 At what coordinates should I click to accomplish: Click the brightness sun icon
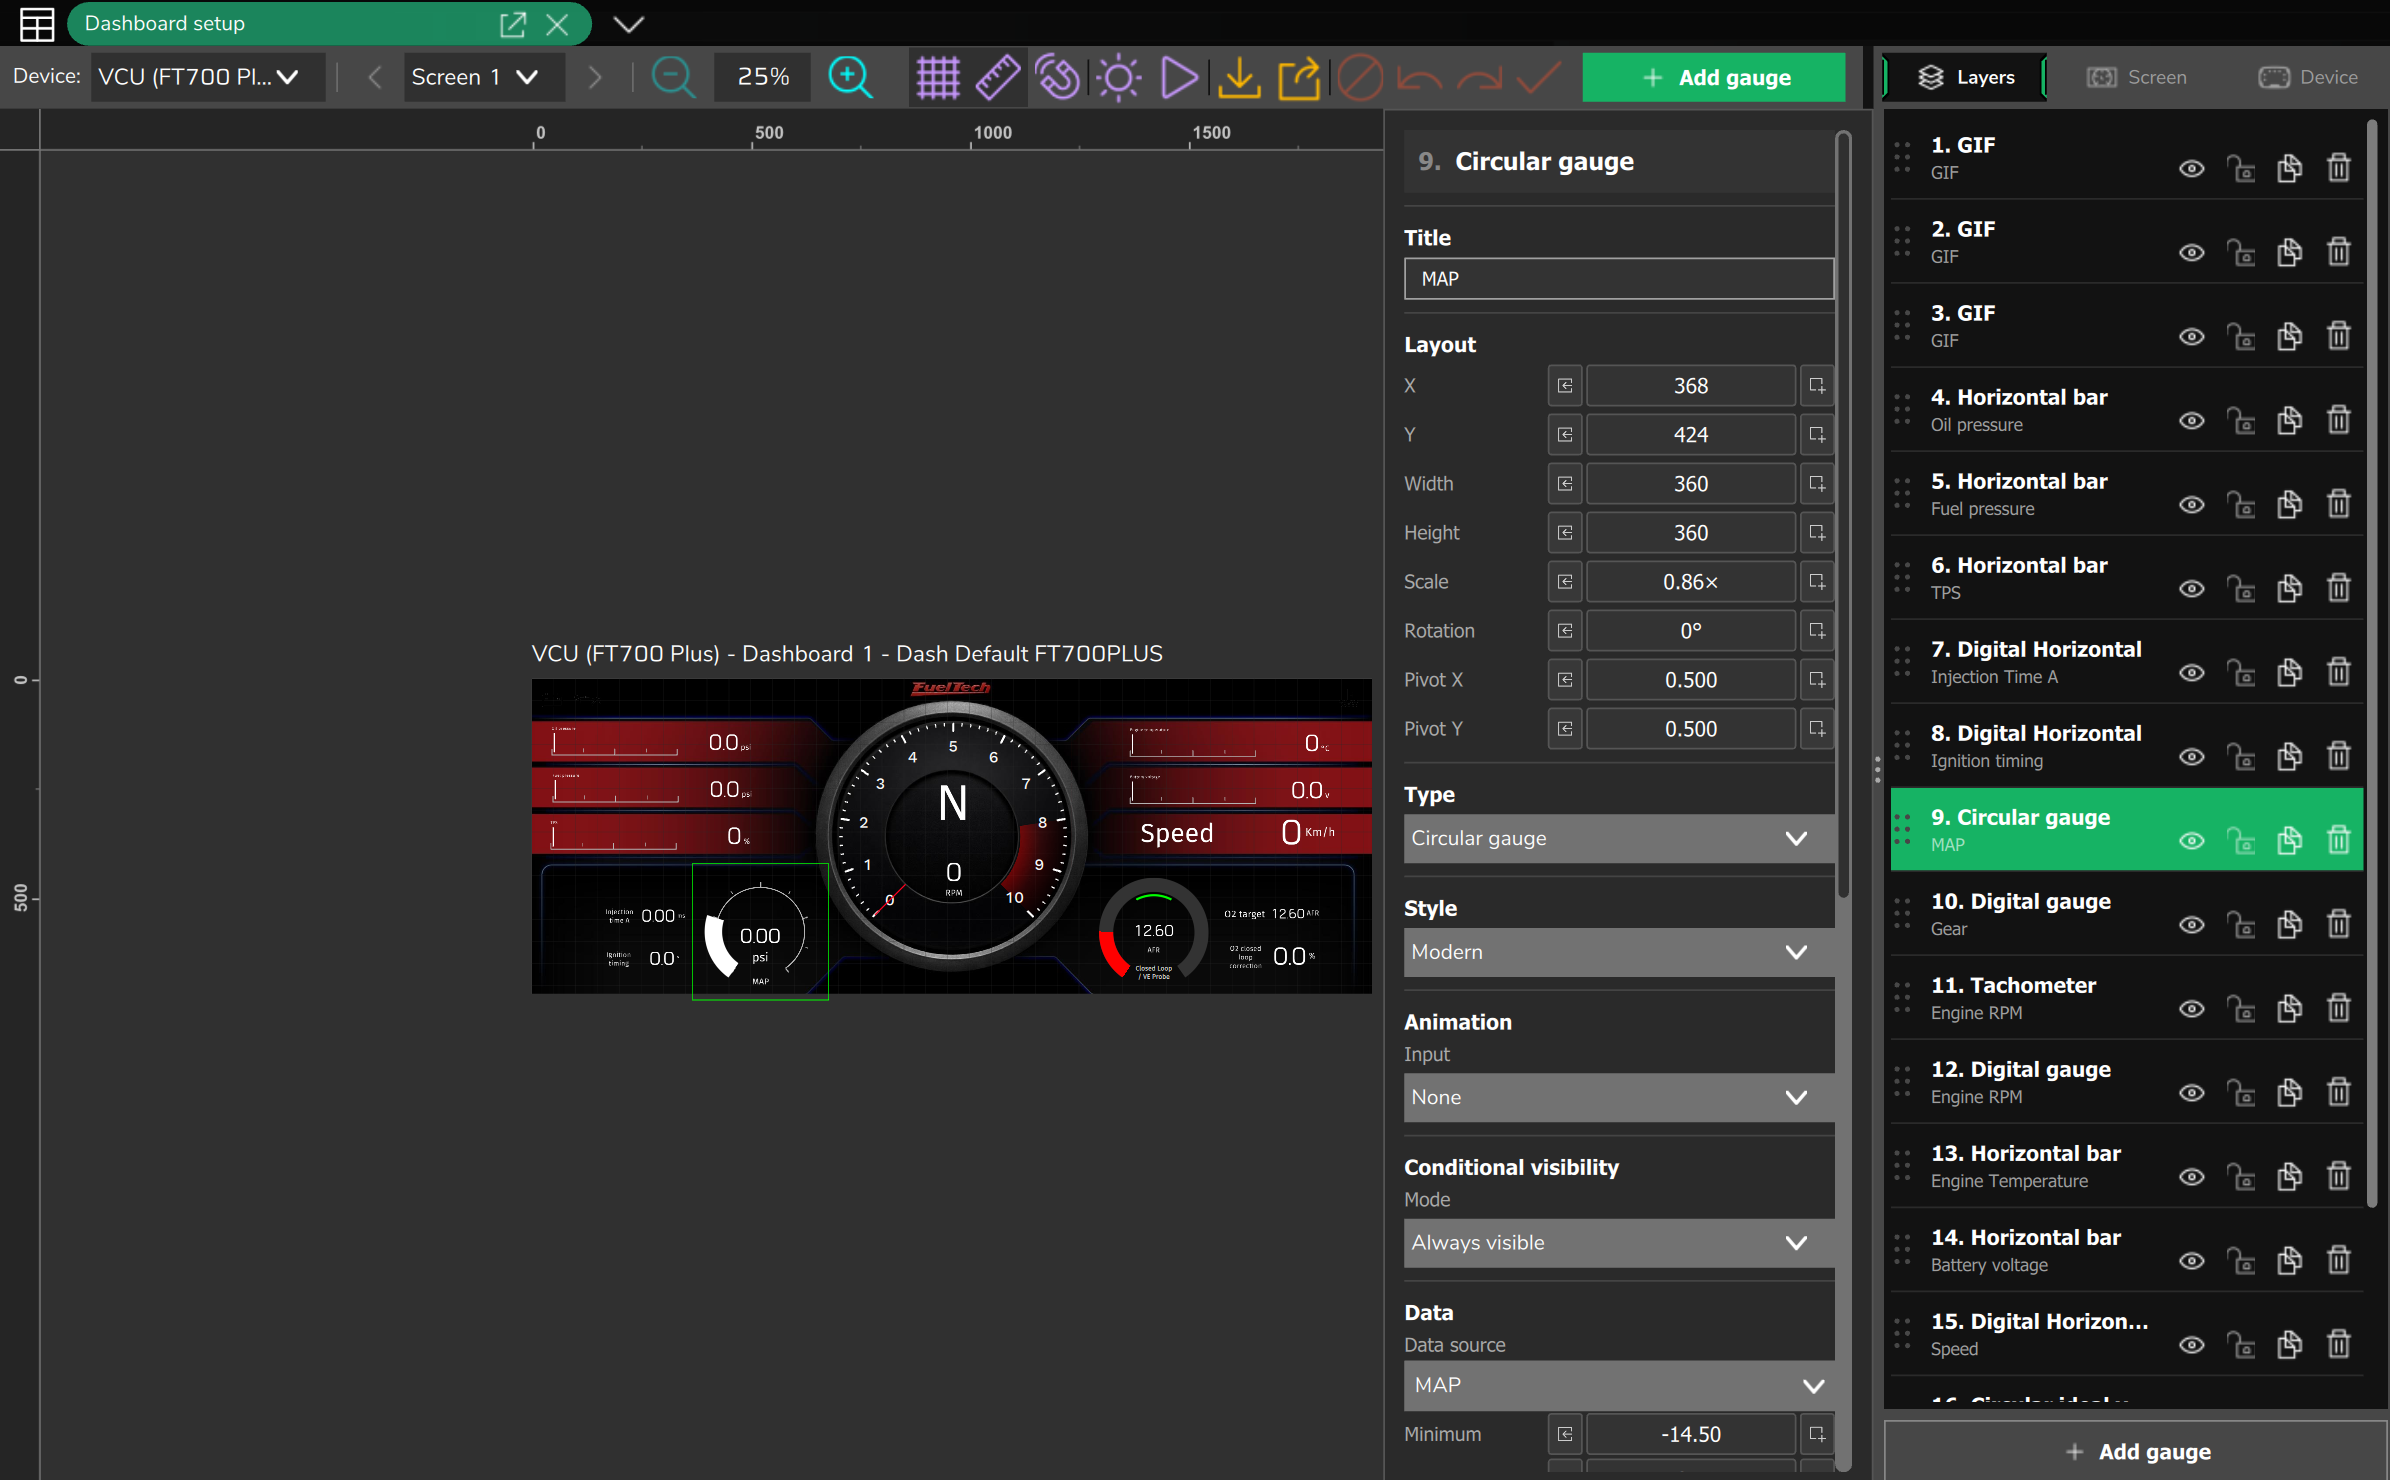coord(1119,77)
